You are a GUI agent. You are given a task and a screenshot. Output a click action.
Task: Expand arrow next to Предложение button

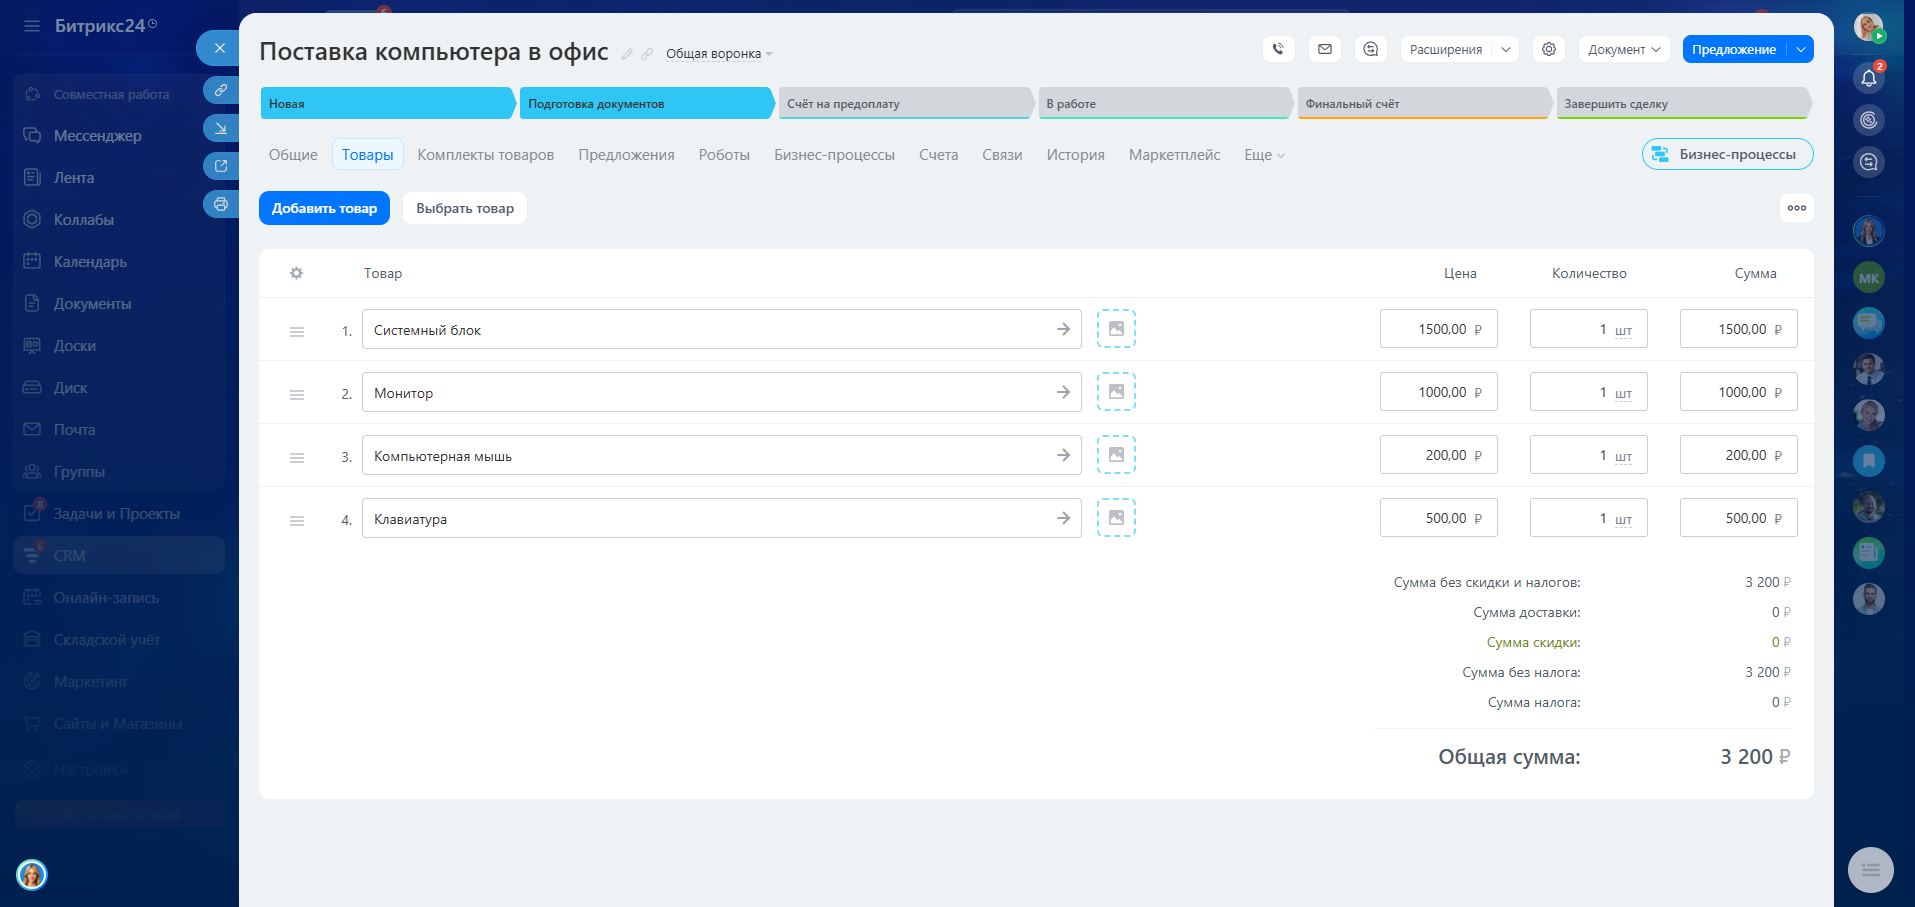(1801, 49)
